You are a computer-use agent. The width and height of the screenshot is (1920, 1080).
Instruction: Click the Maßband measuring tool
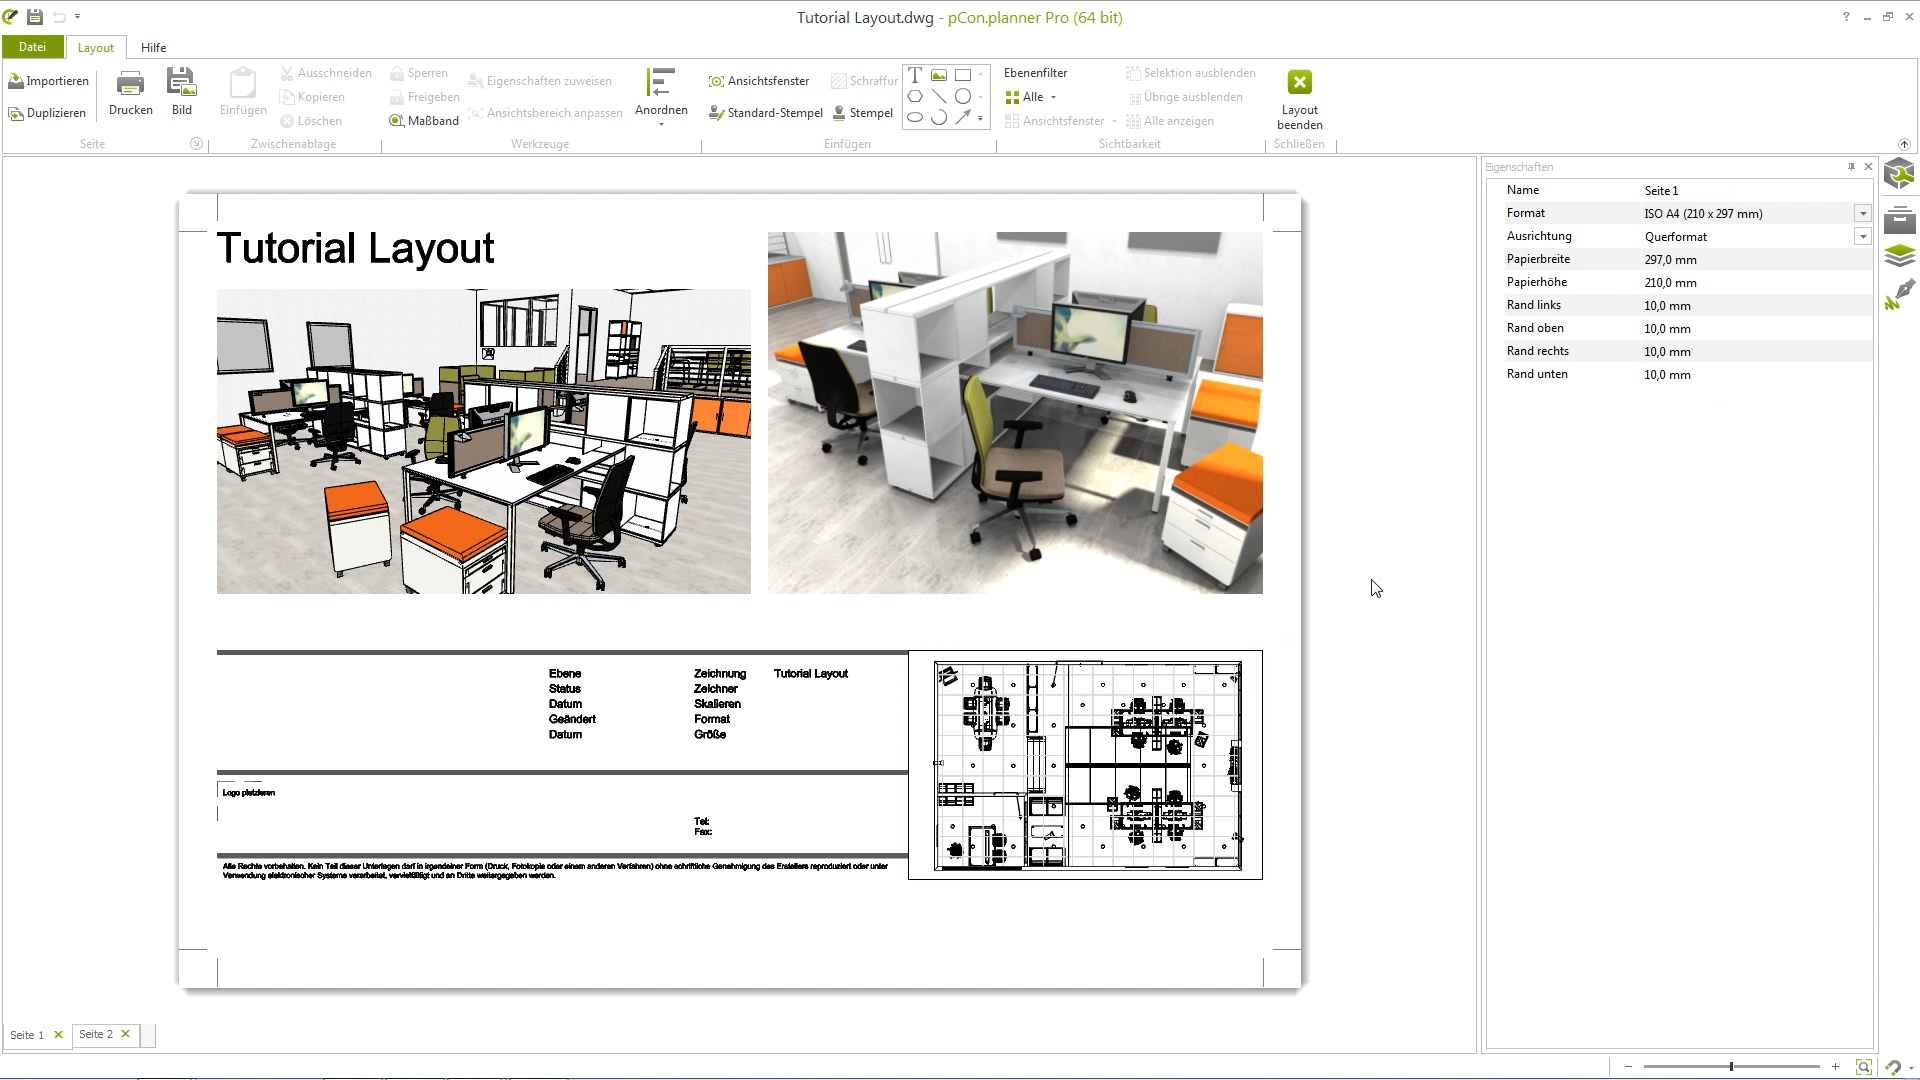(x=423, y=120)
